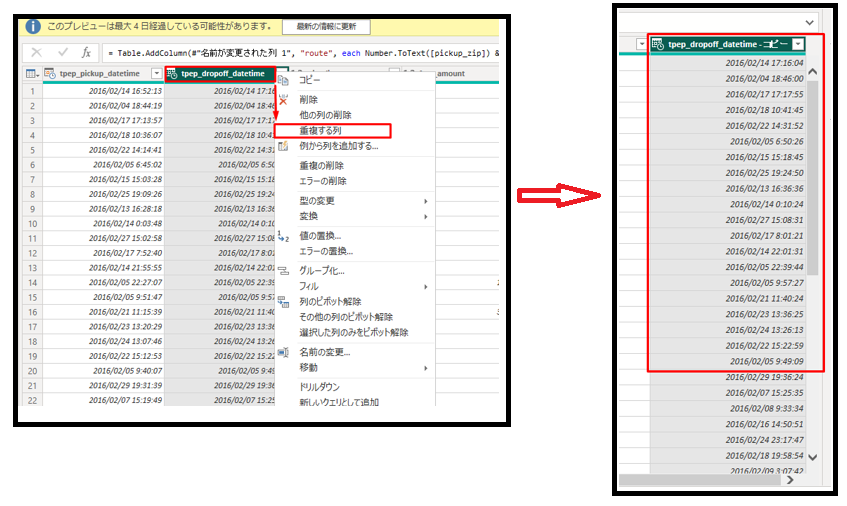Choose 例から列を追加する... menu entry
The image size is (847, 506).
(339, 146)
